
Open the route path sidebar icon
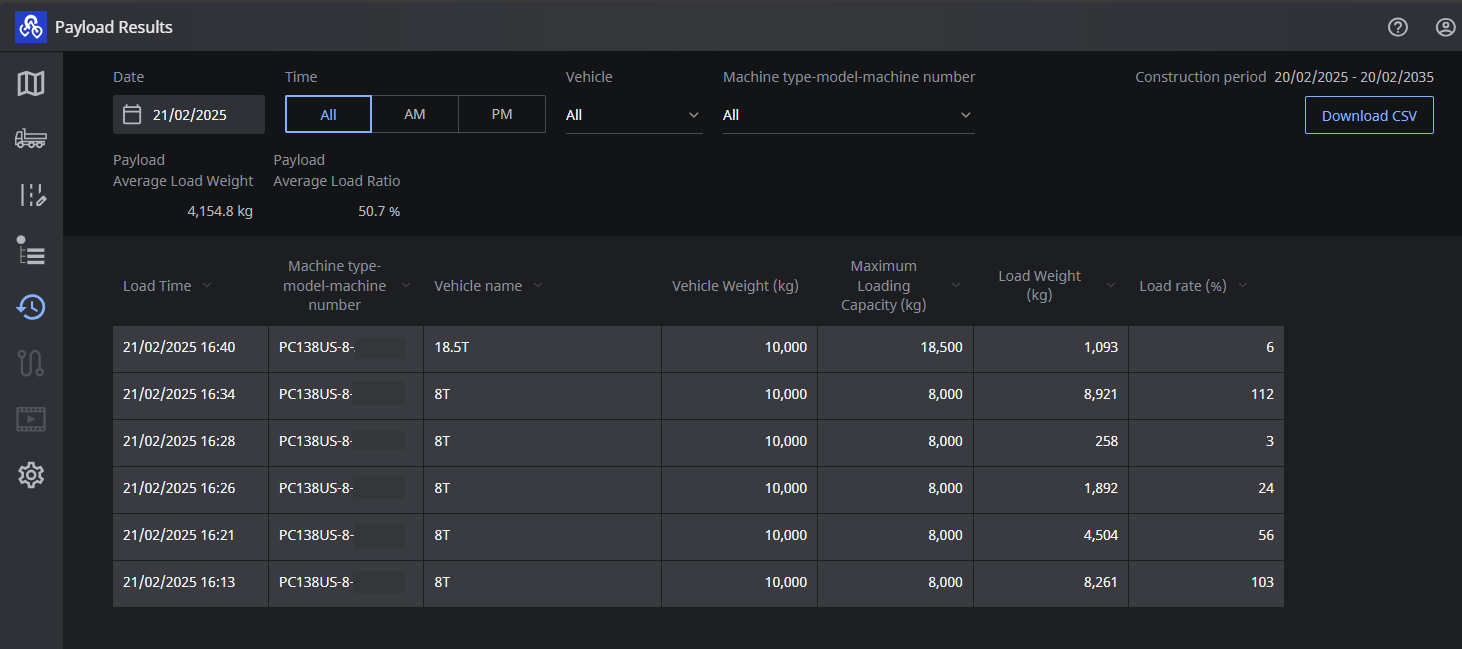31,363
